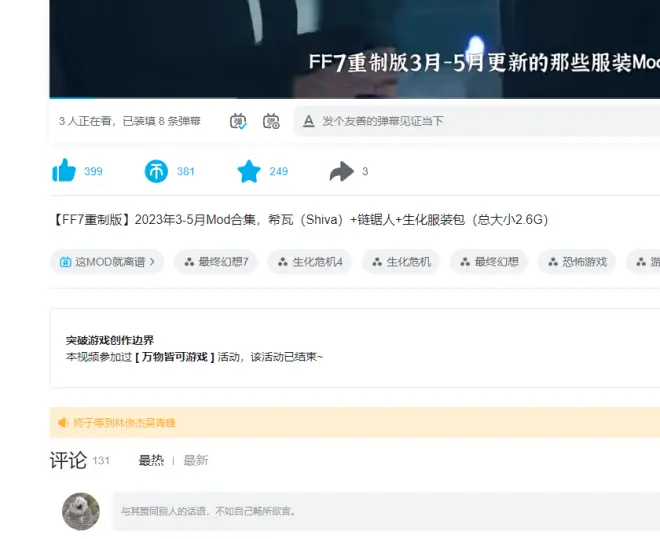Switch comments to 最新 sorting
The height and width of the screenshot is (539, 660).
[196, 460]
